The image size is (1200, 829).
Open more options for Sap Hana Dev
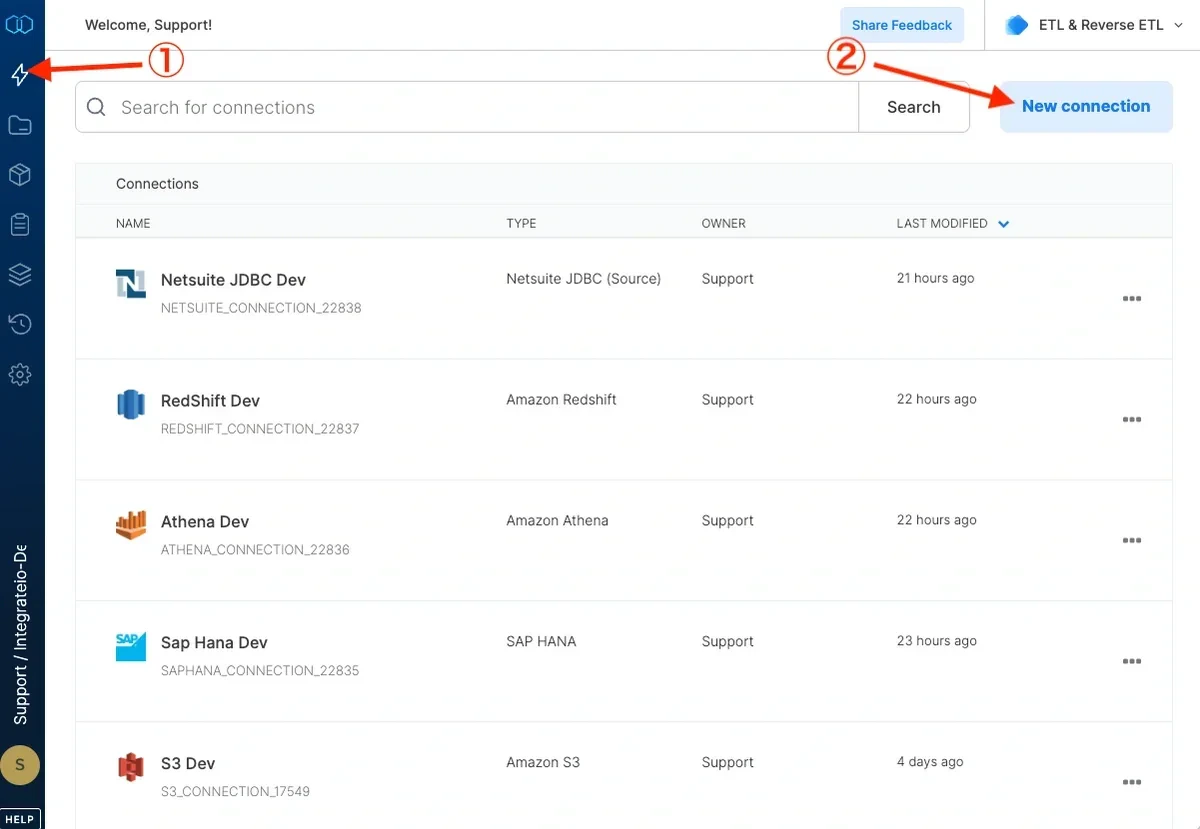pyautogui.click(x=1132, y=662)
